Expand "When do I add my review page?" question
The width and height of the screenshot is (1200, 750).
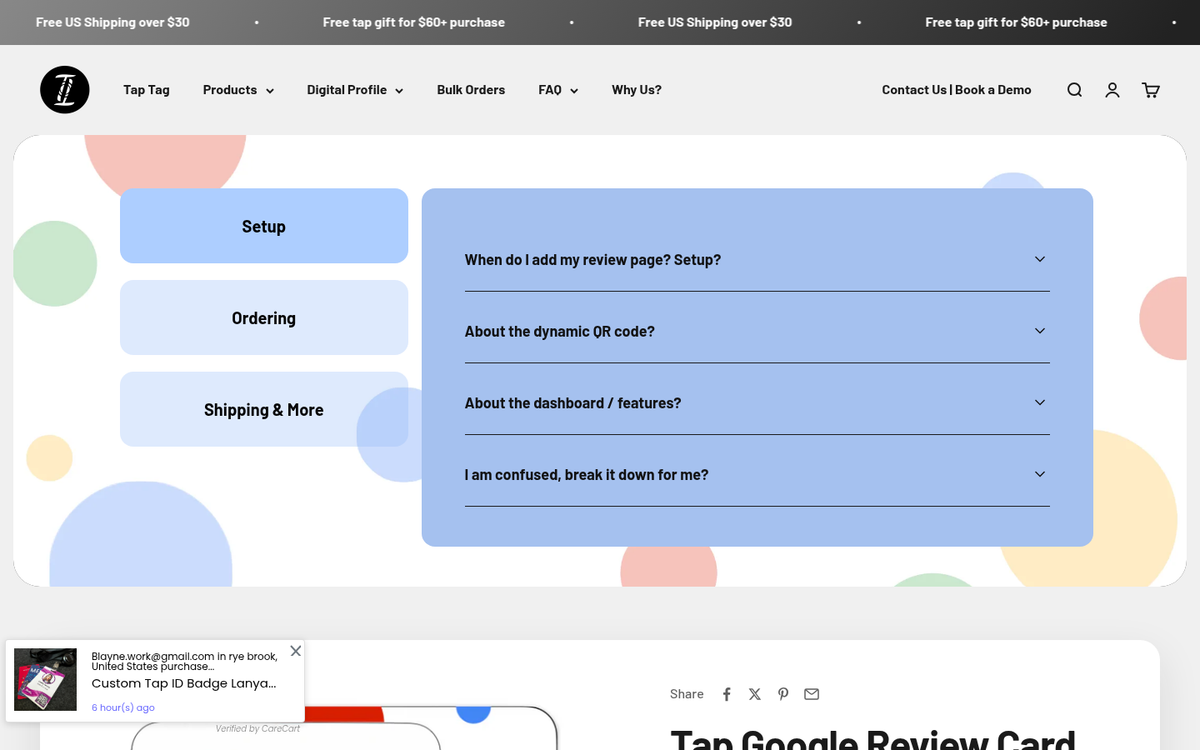pyautogui.click(x=756, y=260)
